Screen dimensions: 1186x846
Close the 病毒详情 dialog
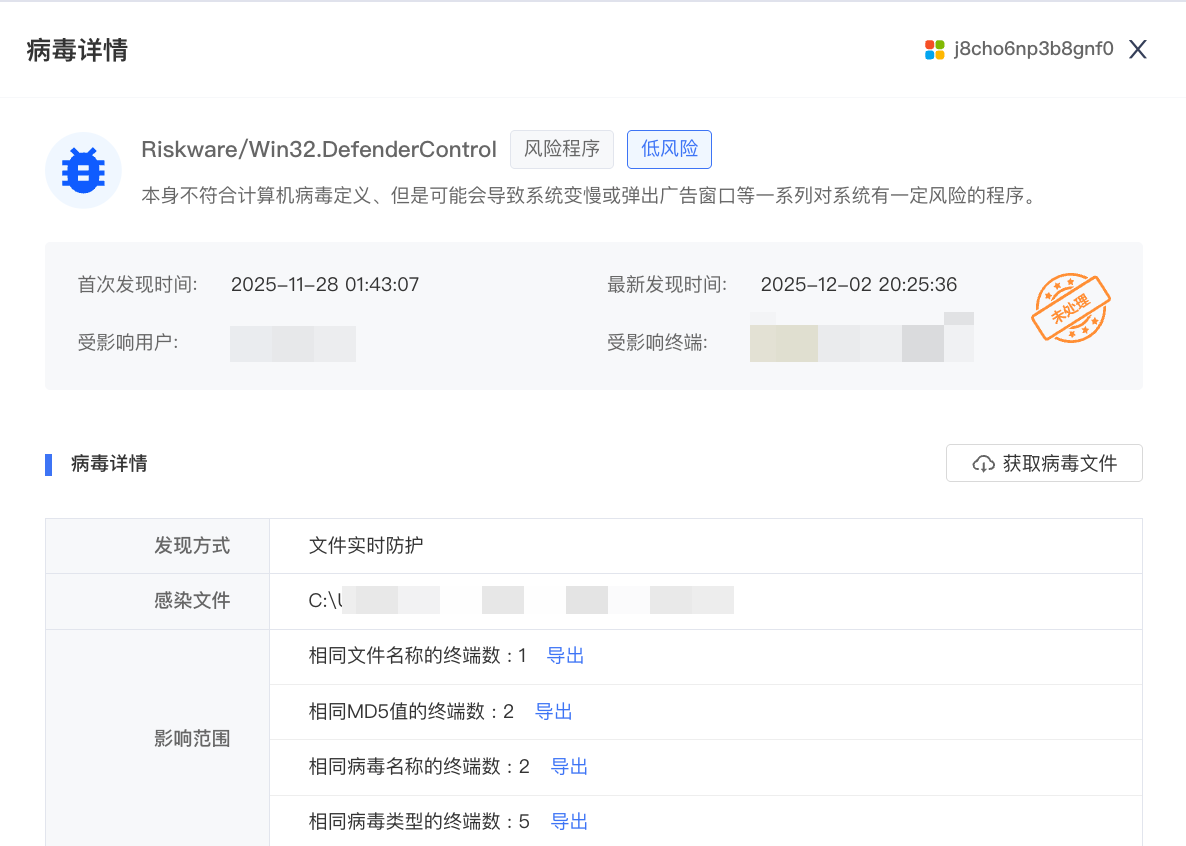(x=1137, y=50)
